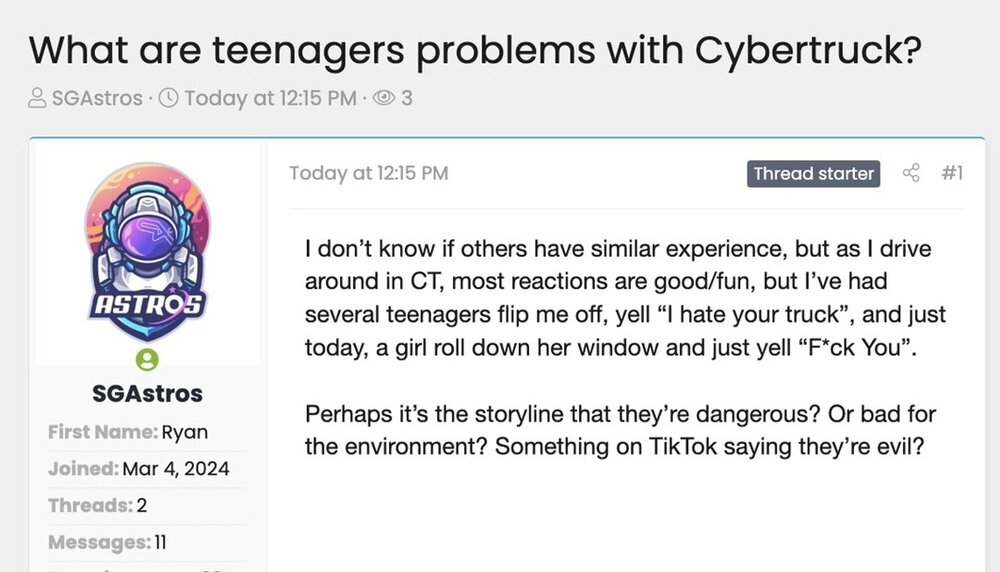The height and width of the screenshot is (572, 1000).
Task: Open SGAstros profile from thread header
Action: pyautogui.click(x=97, y=99)
